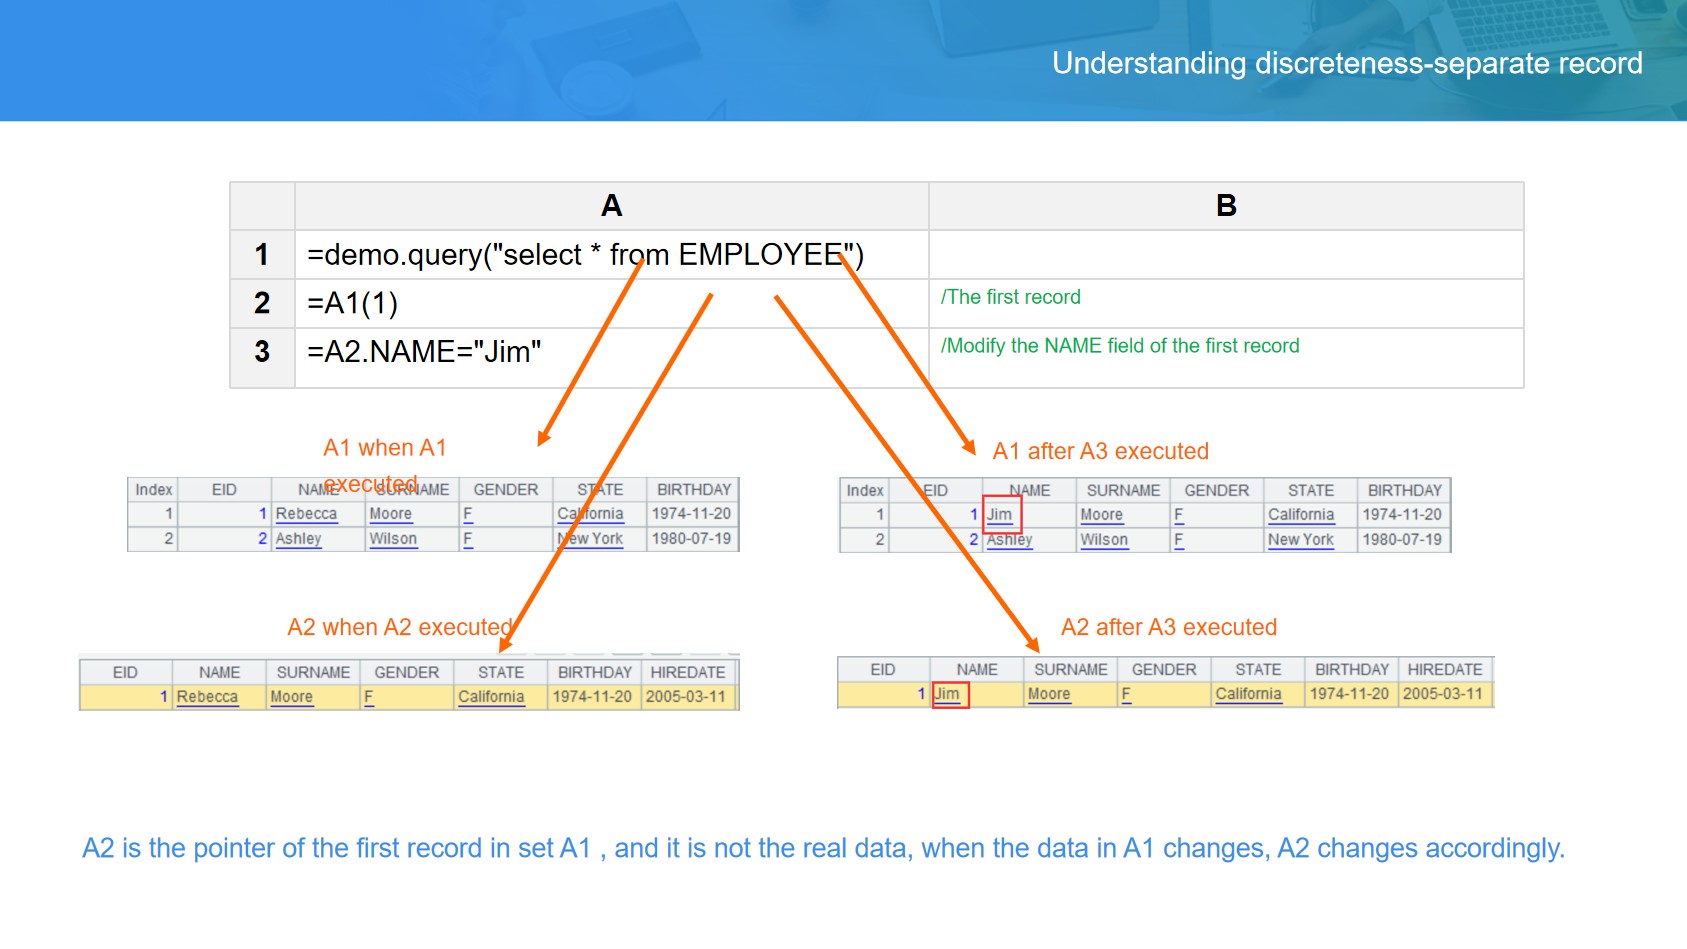
Task: Click the "A1 after A3 executed" orange label
Action: (1100, 451)
